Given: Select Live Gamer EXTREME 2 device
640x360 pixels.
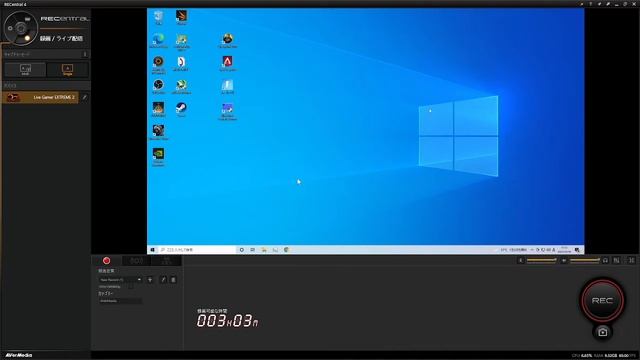Looking at the screenshot, I should (x=40, y=97).
